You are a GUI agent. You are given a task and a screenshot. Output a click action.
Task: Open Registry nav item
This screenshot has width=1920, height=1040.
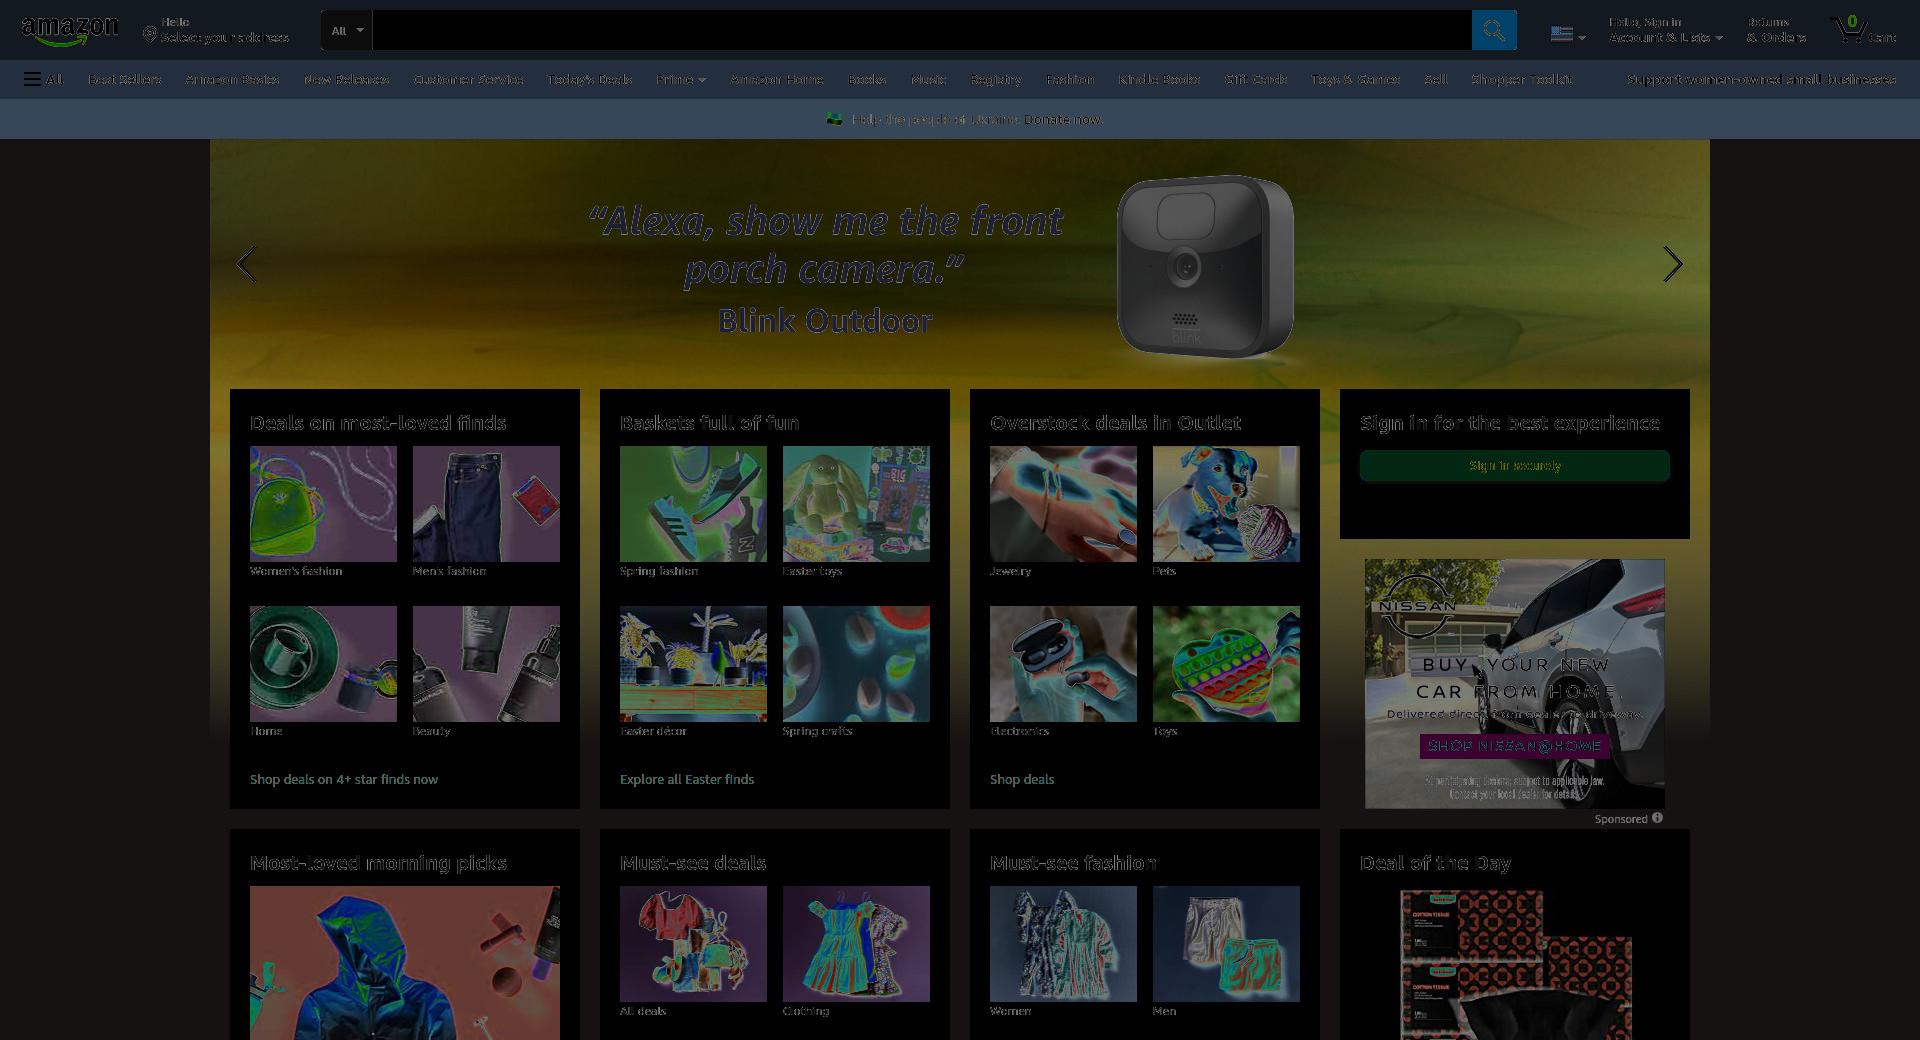pos(995,79)
